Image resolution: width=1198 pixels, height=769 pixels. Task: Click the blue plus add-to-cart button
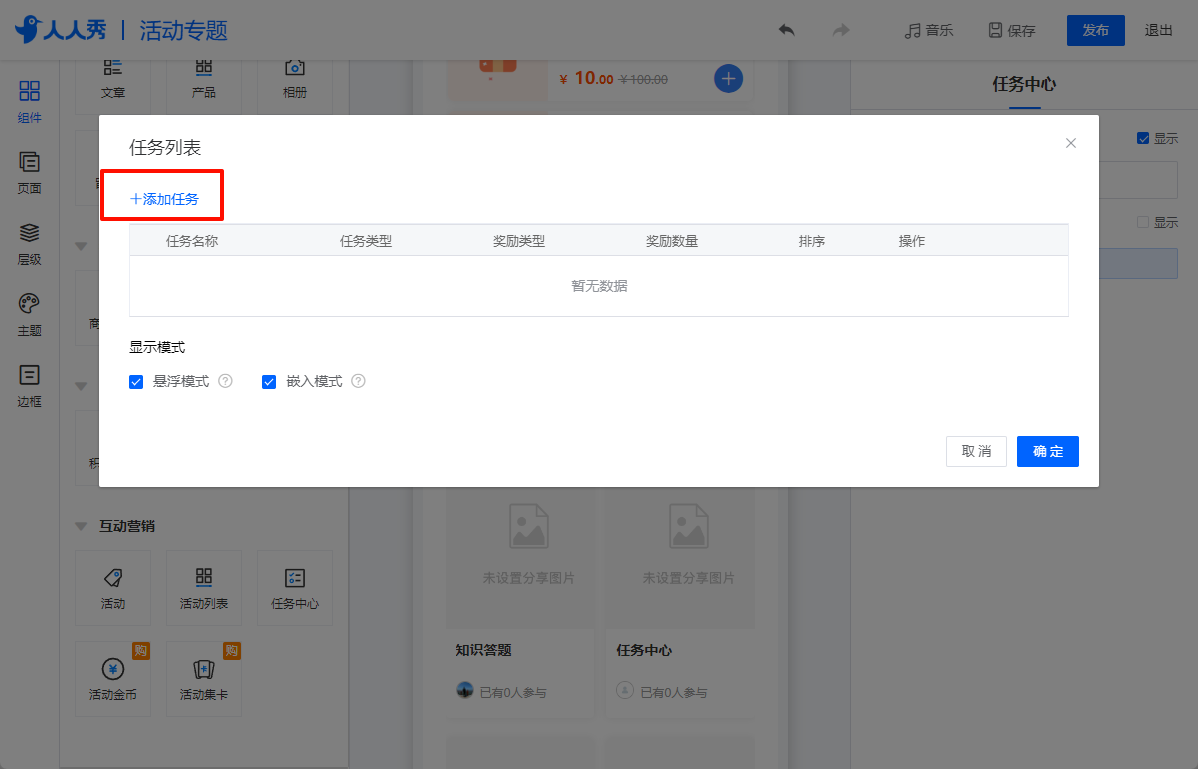point(728,79)
